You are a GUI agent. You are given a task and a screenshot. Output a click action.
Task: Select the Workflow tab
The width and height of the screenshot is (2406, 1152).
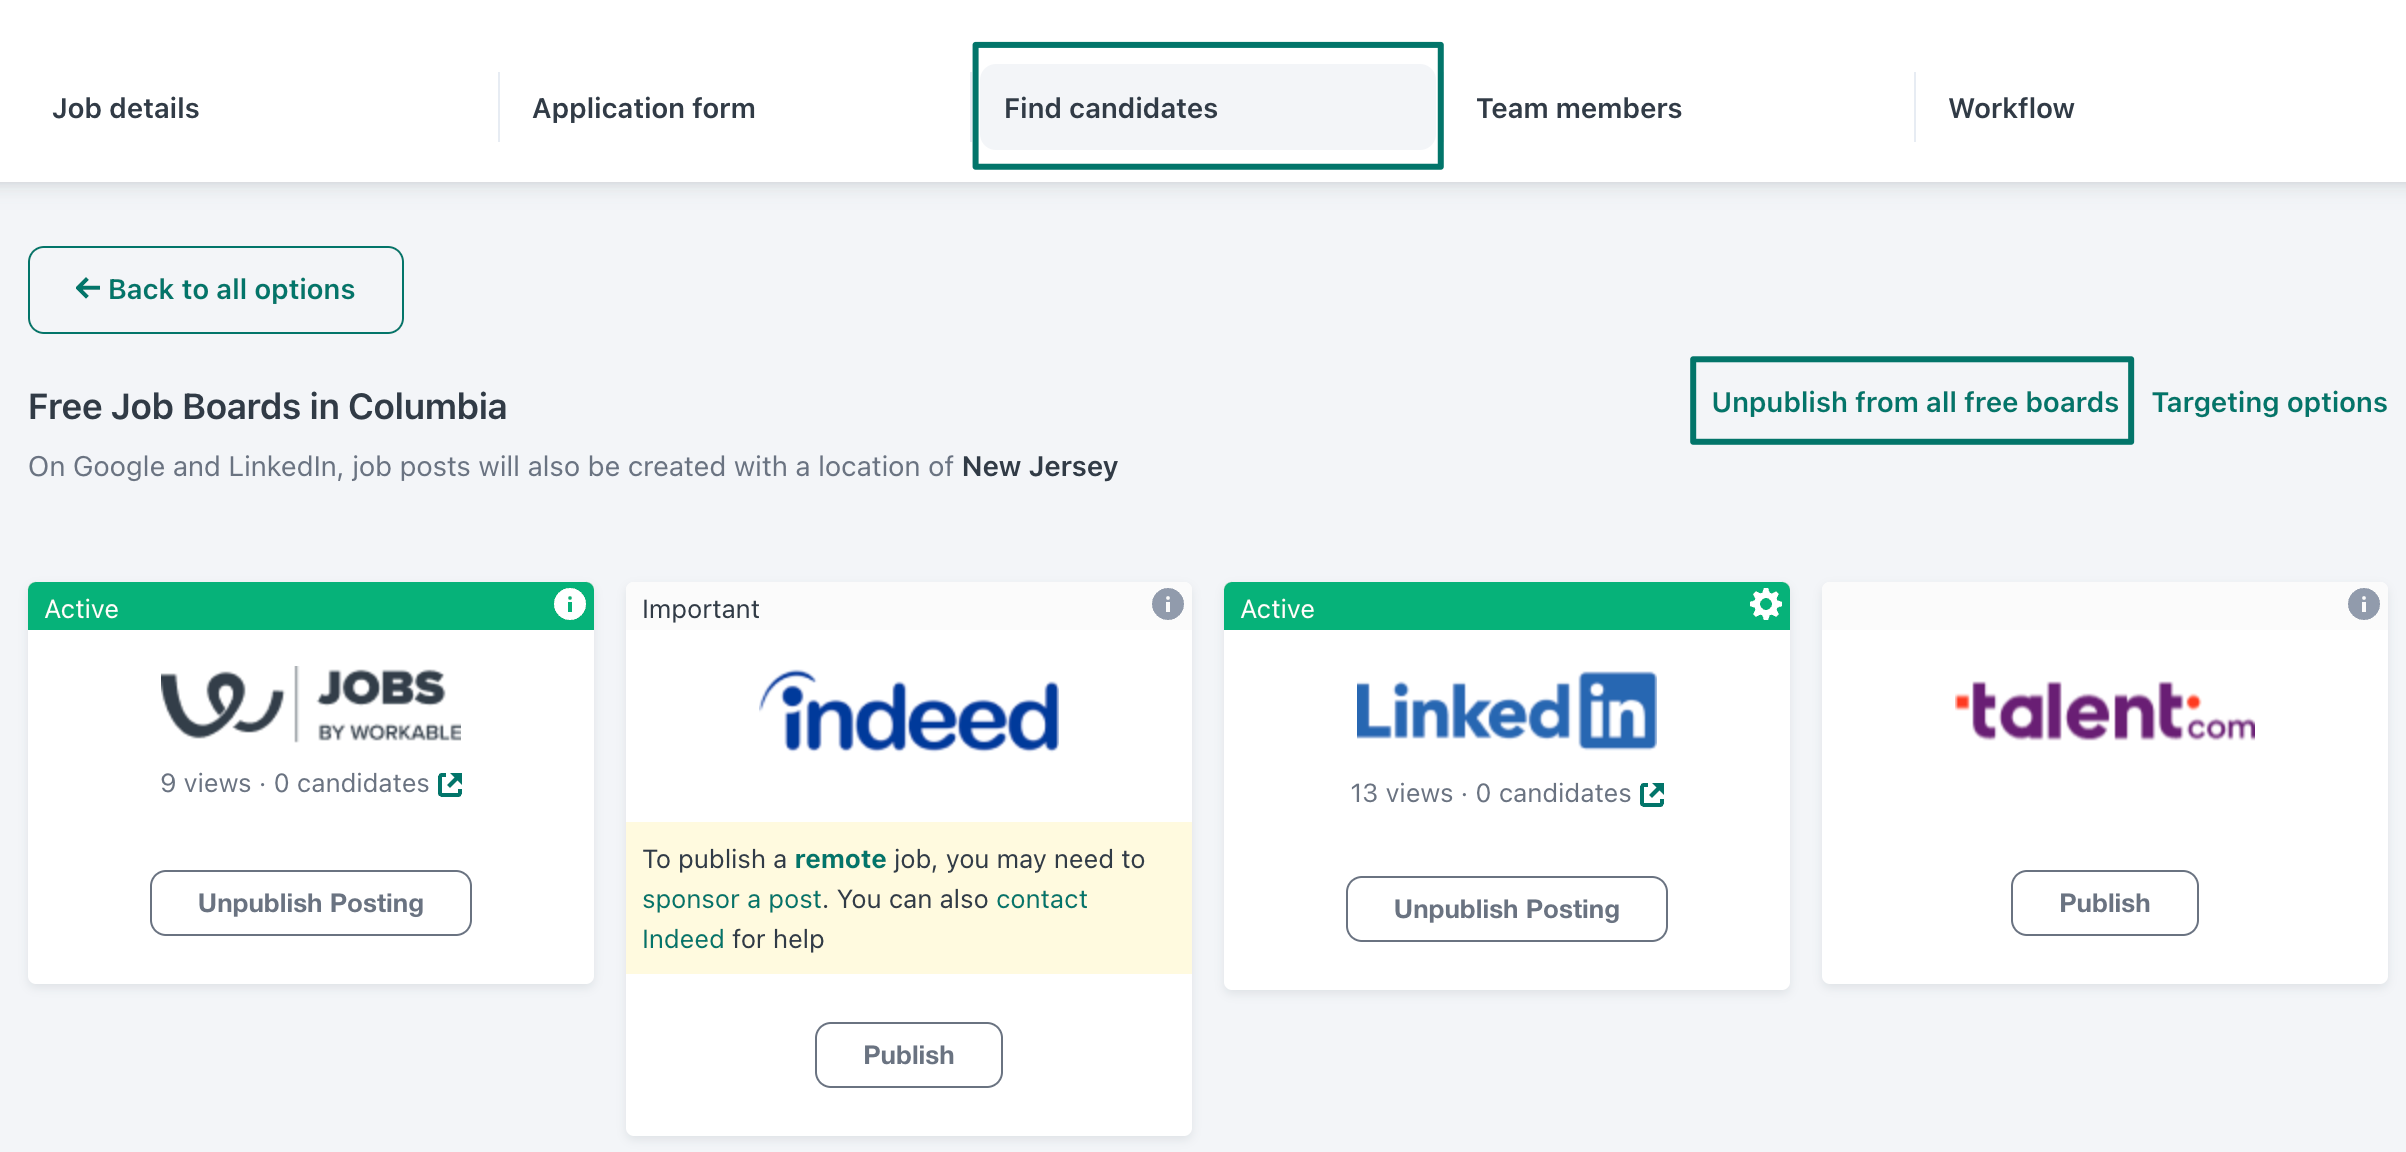pos(2011,108)
